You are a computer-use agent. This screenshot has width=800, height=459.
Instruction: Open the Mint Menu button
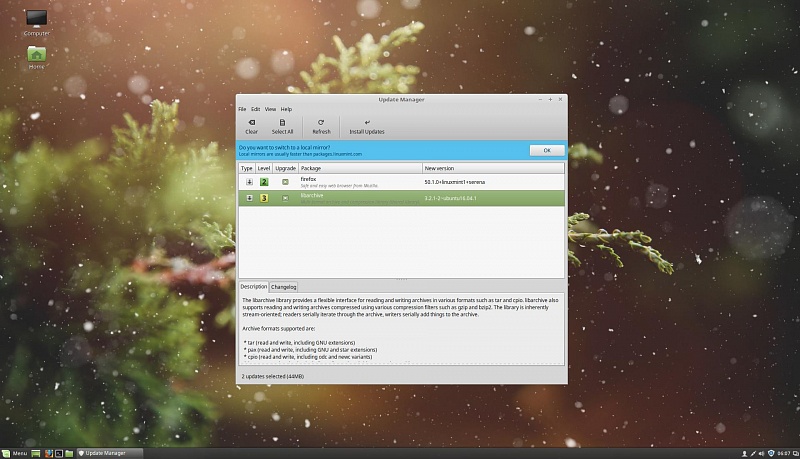tap(14, 453)
